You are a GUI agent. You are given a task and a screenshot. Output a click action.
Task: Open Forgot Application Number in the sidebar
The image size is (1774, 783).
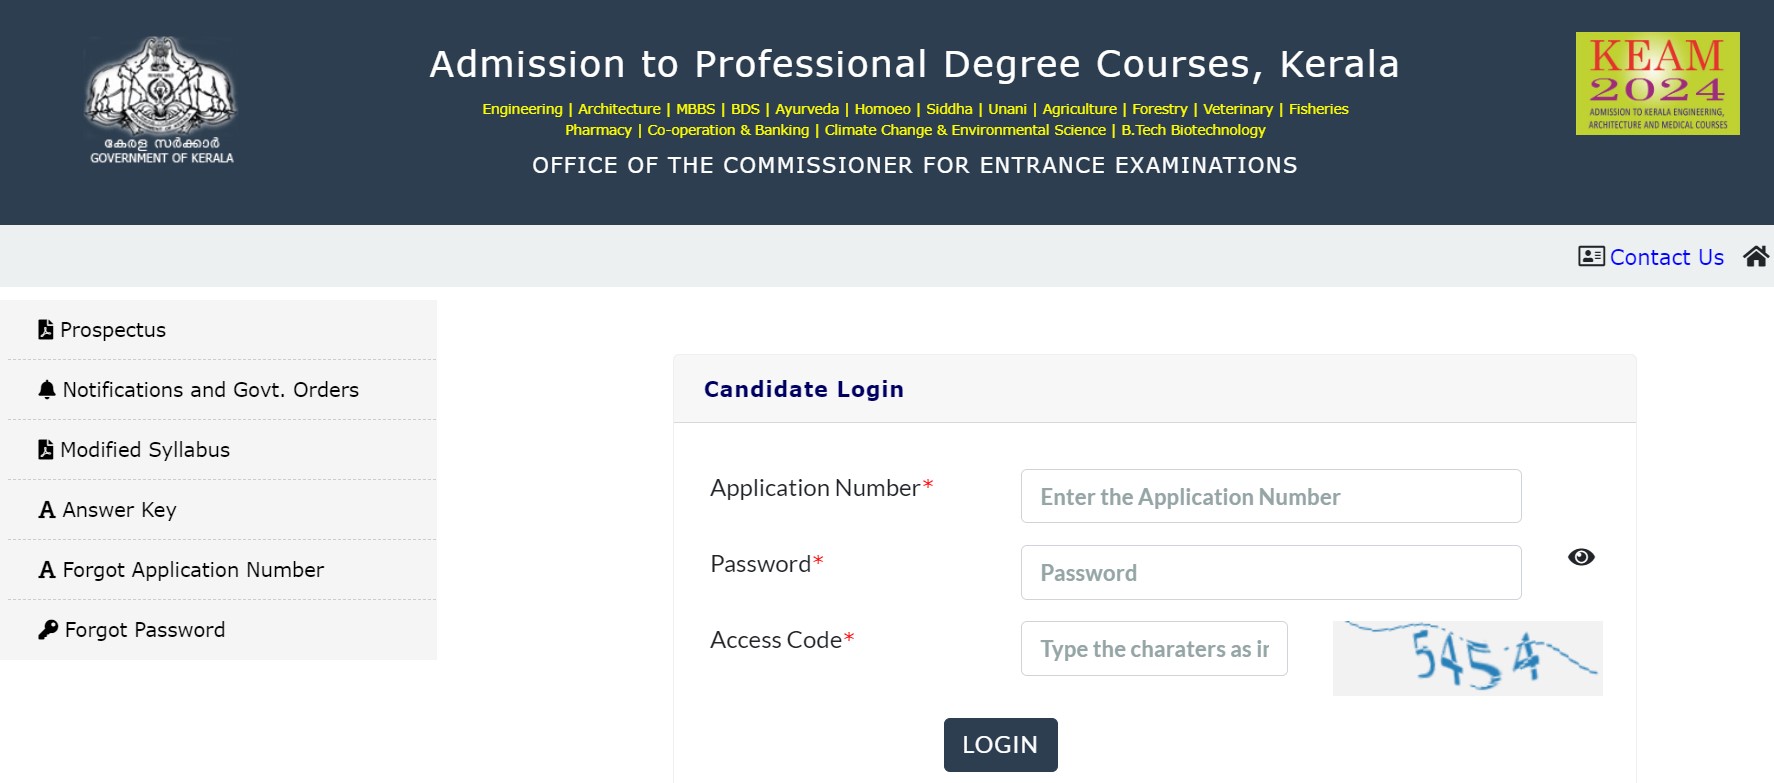(x=193, y=570)
